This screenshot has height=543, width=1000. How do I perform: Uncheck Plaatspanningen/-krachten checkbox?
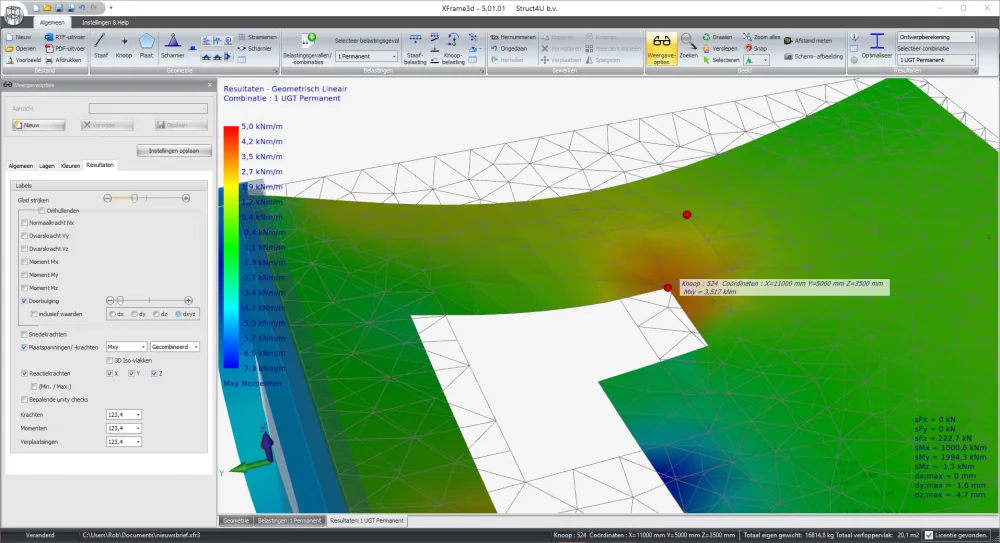25,347
